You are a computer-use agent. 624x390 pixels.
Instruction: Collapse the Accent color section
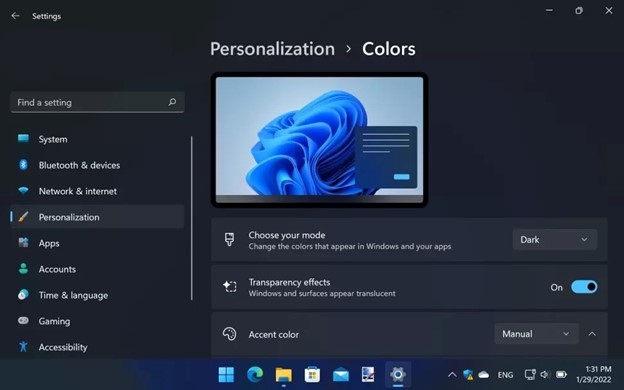592,334
